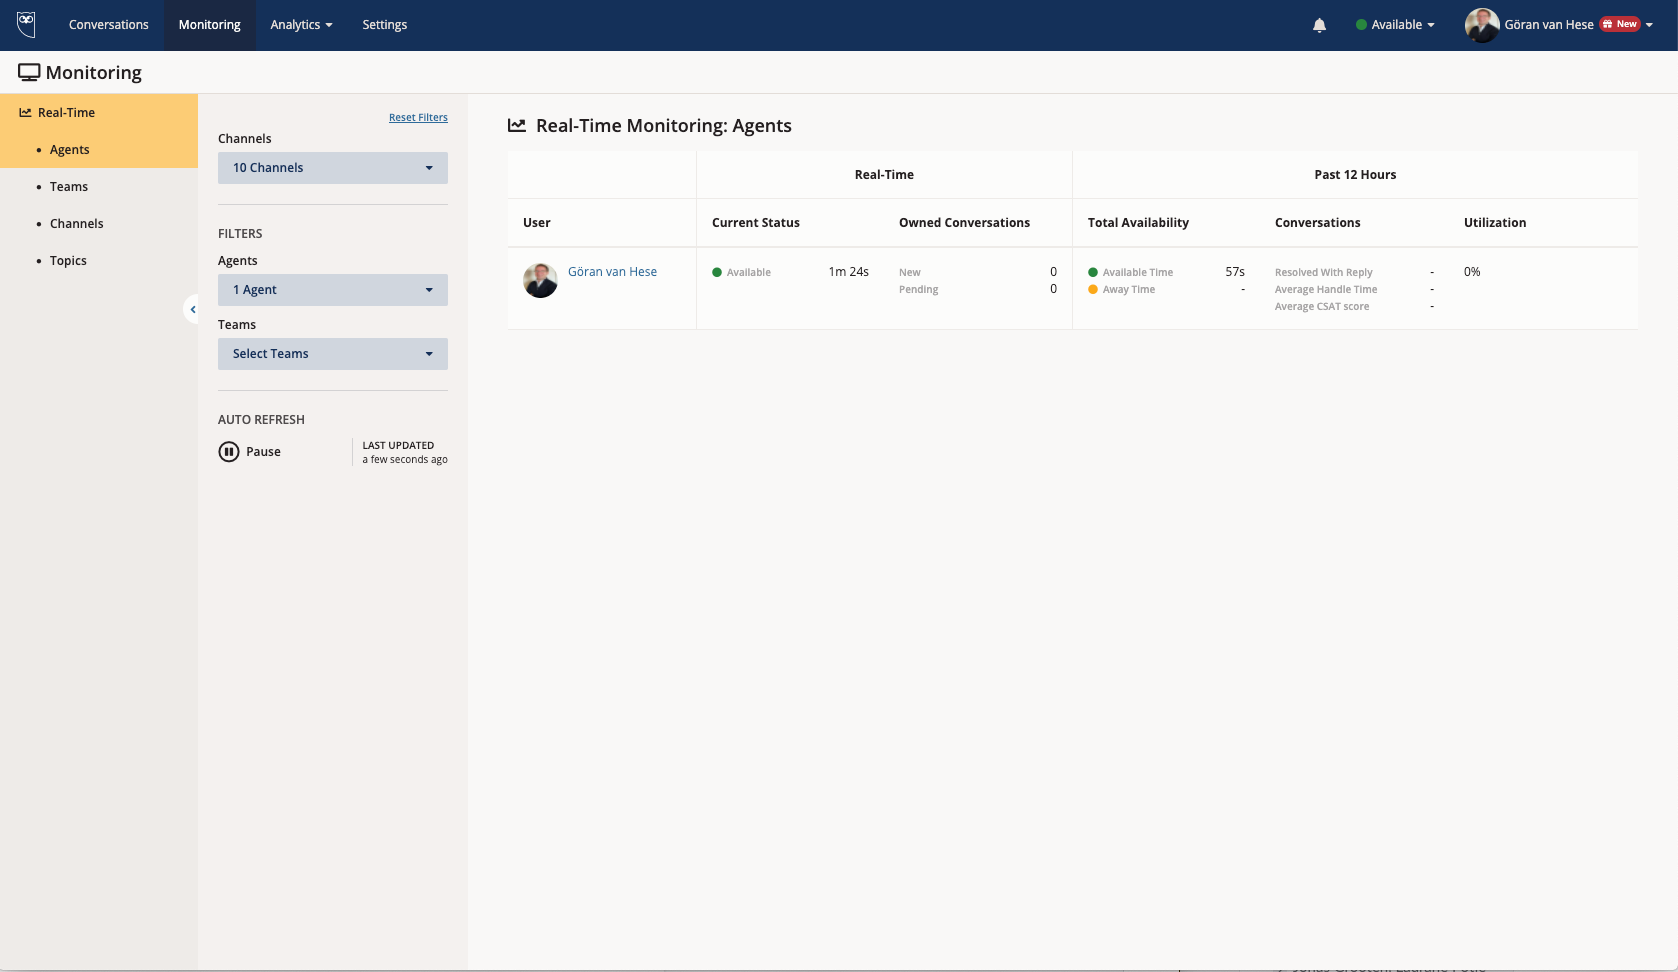
Task: Open the Available status dropdown
Action: click(x=1395, y=25)
